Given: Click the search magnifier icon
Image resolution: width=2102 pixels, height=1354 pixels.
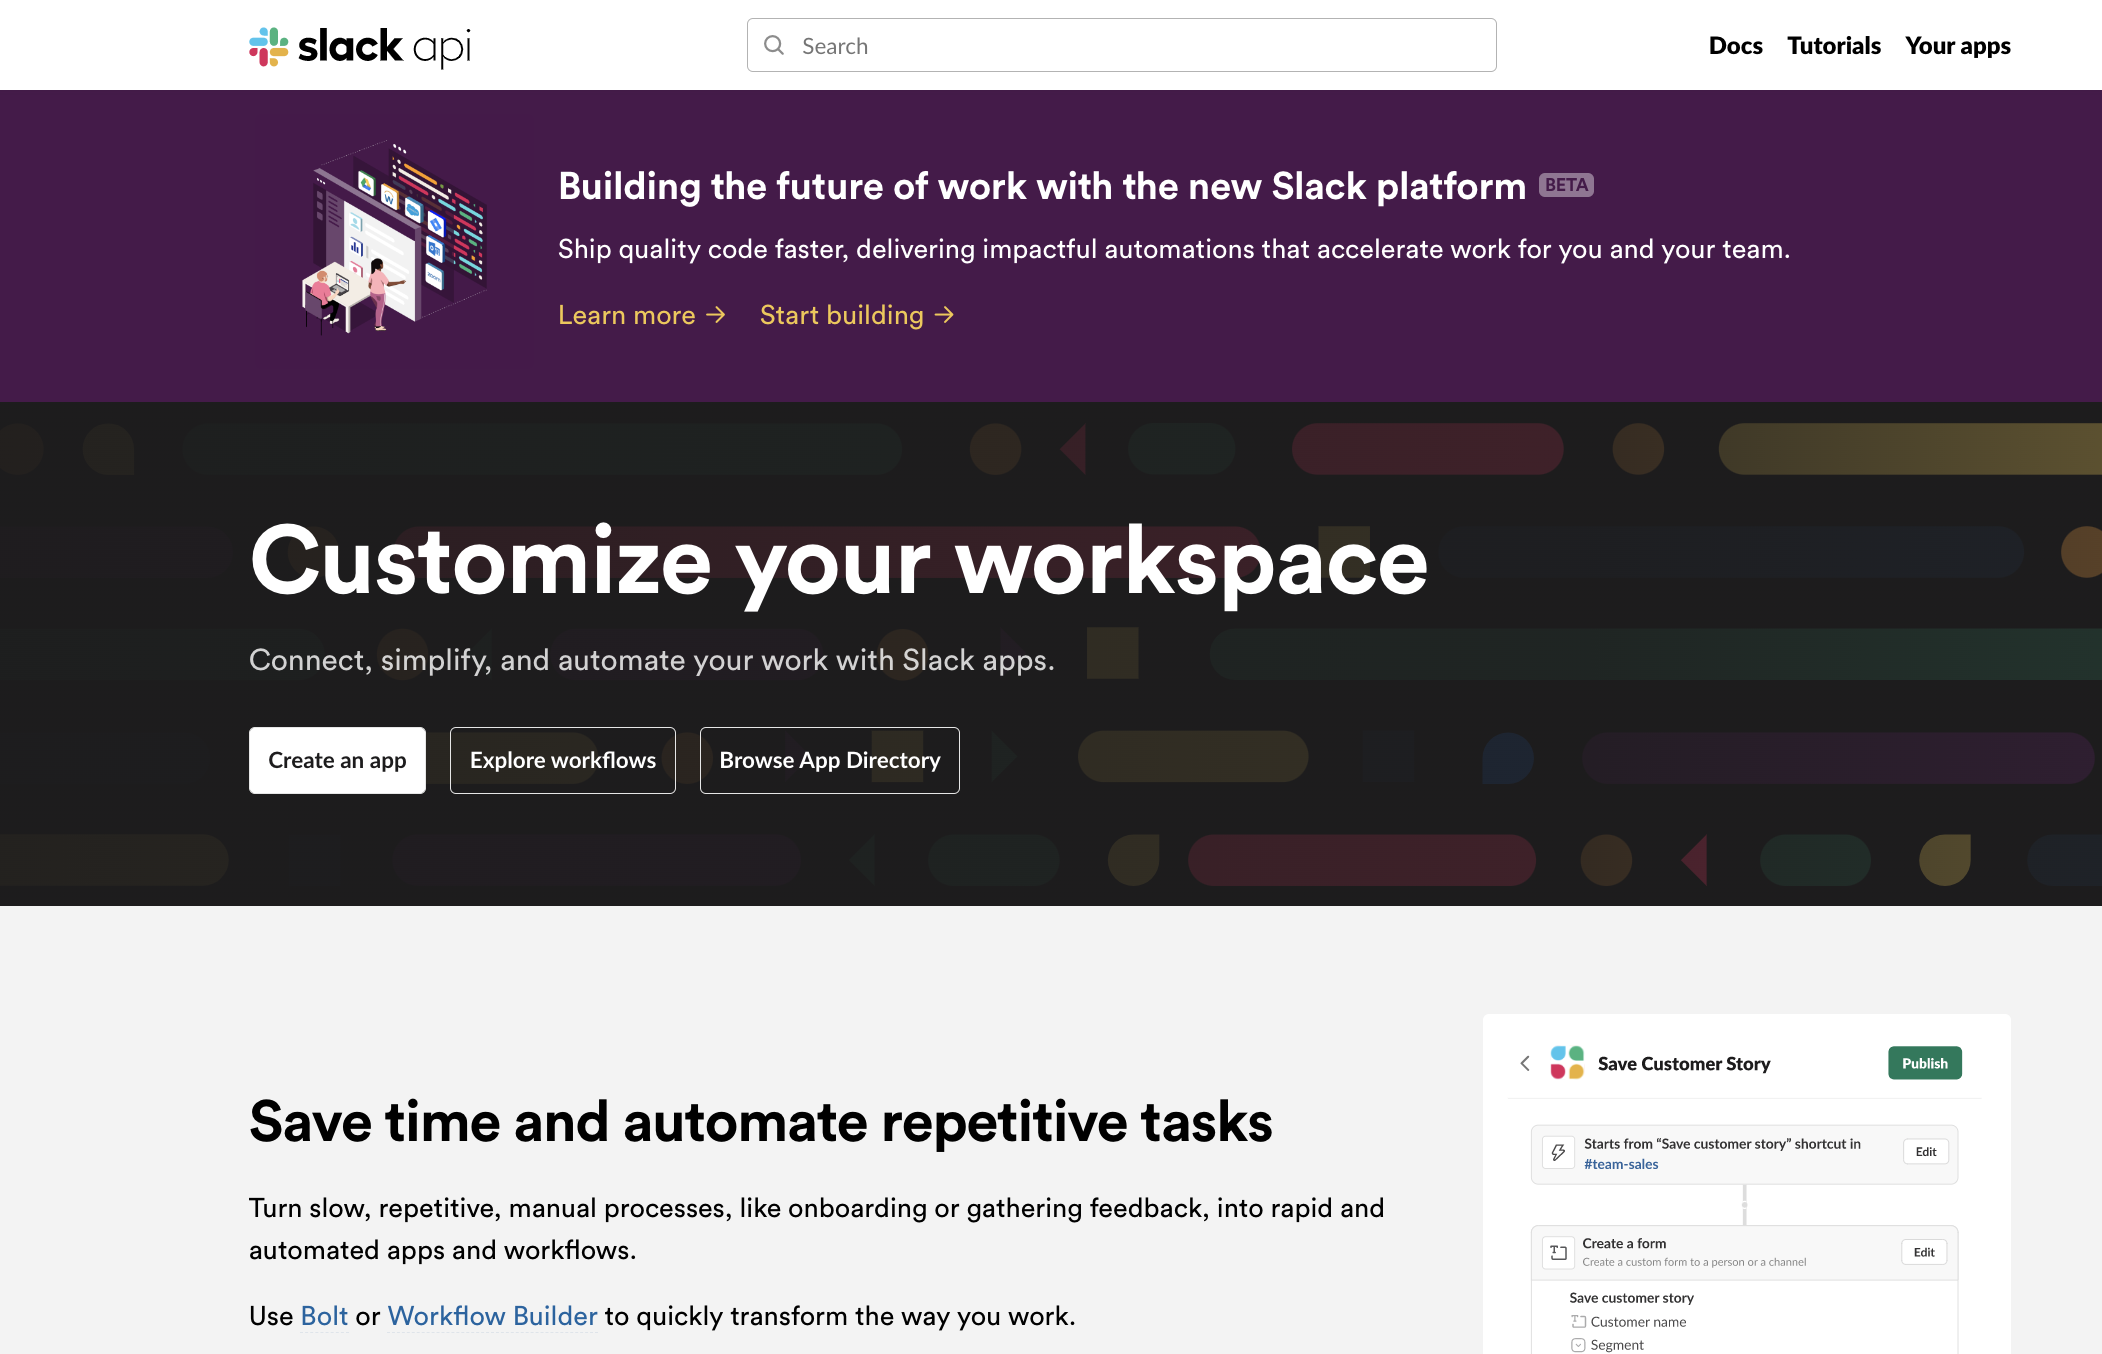Looking at the screenshot, I should (774, 45).
